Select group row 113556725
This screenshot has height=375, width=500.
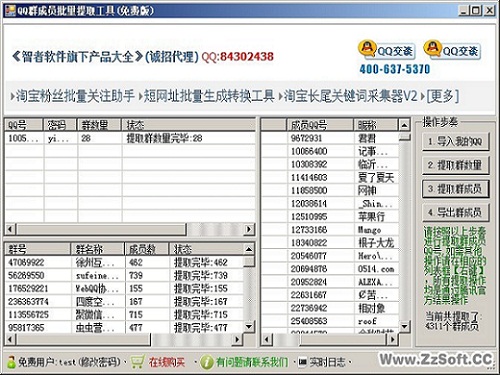124,315
